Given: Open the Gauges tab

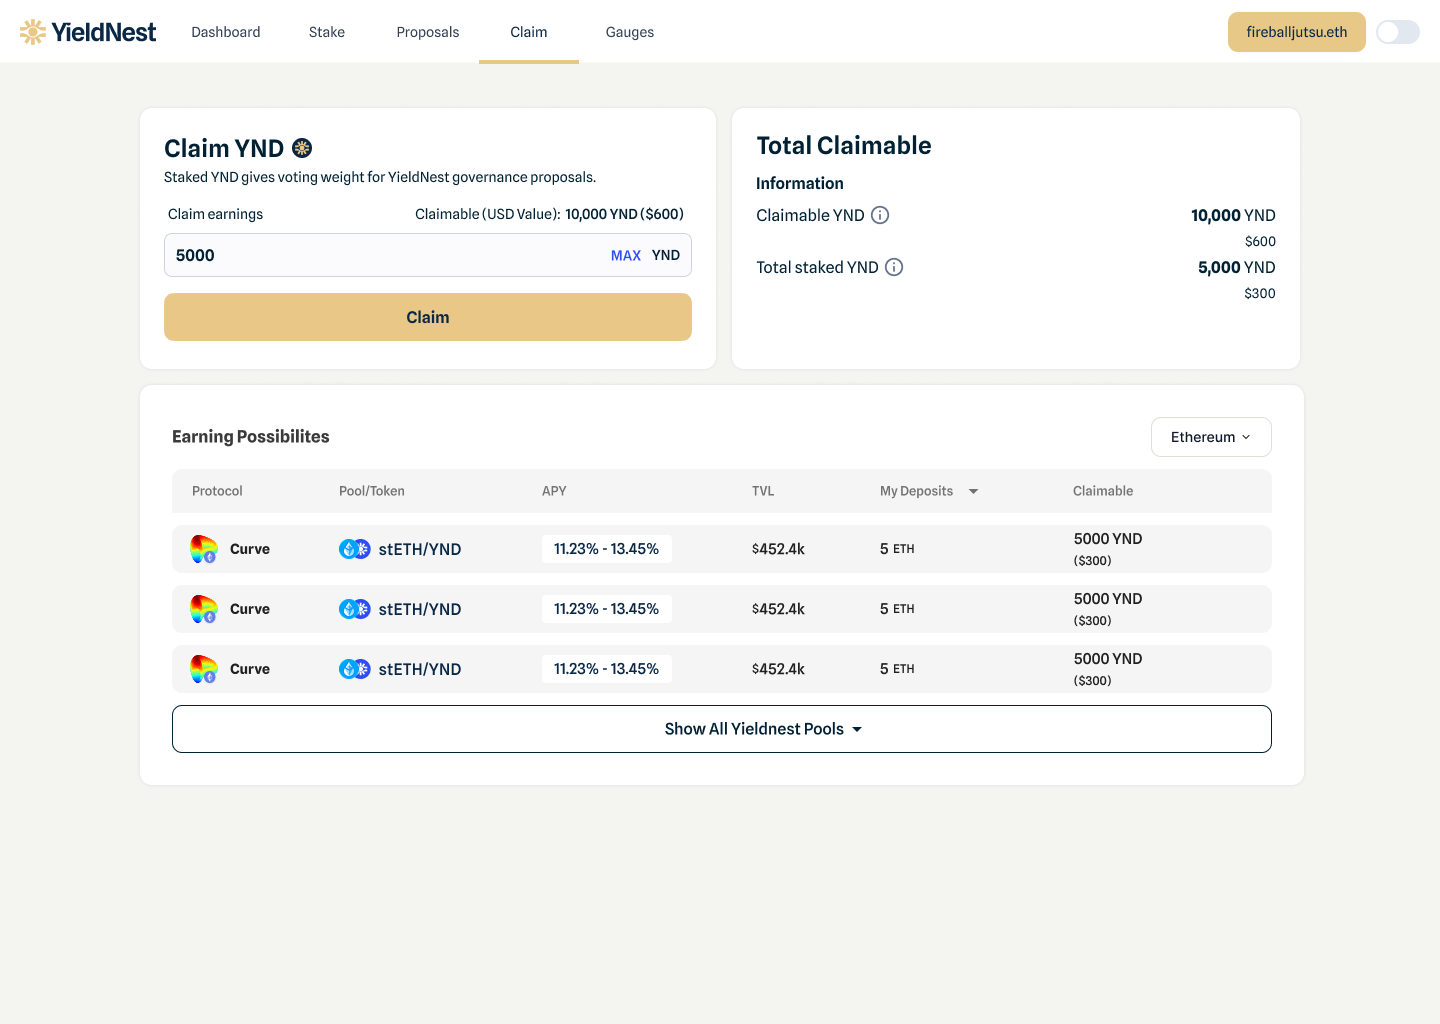Looking at the screenshot, I should (x=630, y=32).
